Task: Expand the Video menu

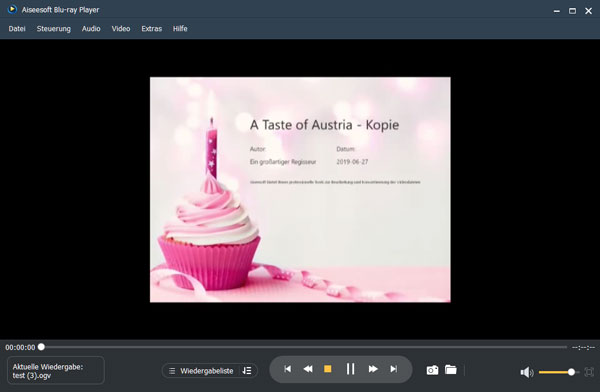Action: tap(121, 29)
